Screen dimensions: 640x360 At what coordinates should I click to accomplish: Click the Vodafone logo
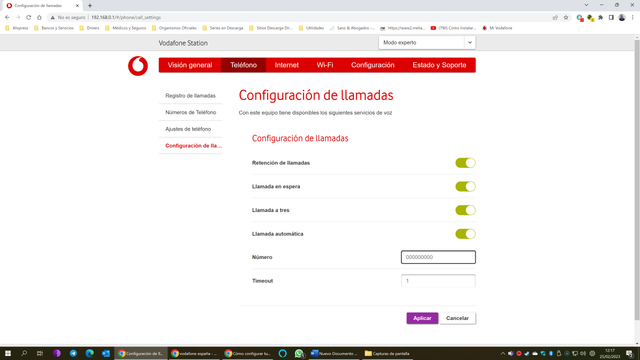coord(138,66)
